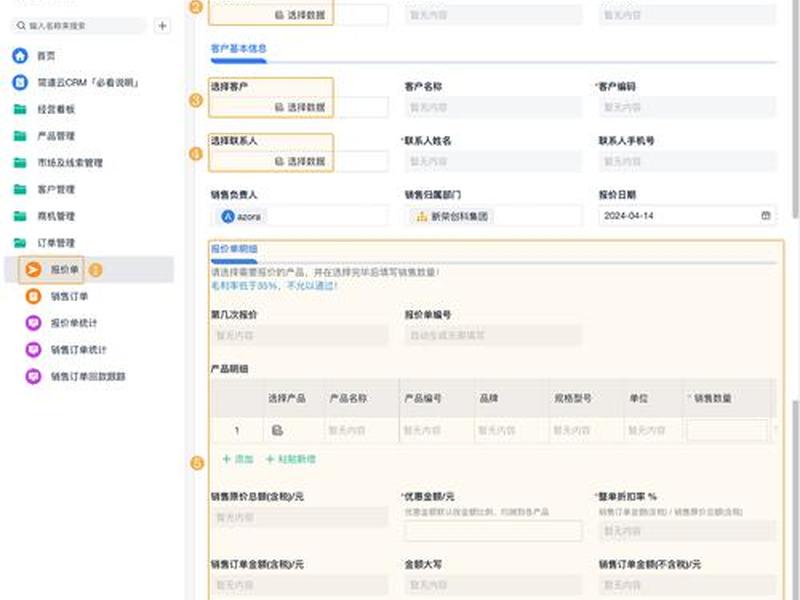Switch to the 客户基本信息 tab
Image resolution: width=800 pixels, height=600 pixels.
point(238,49)
